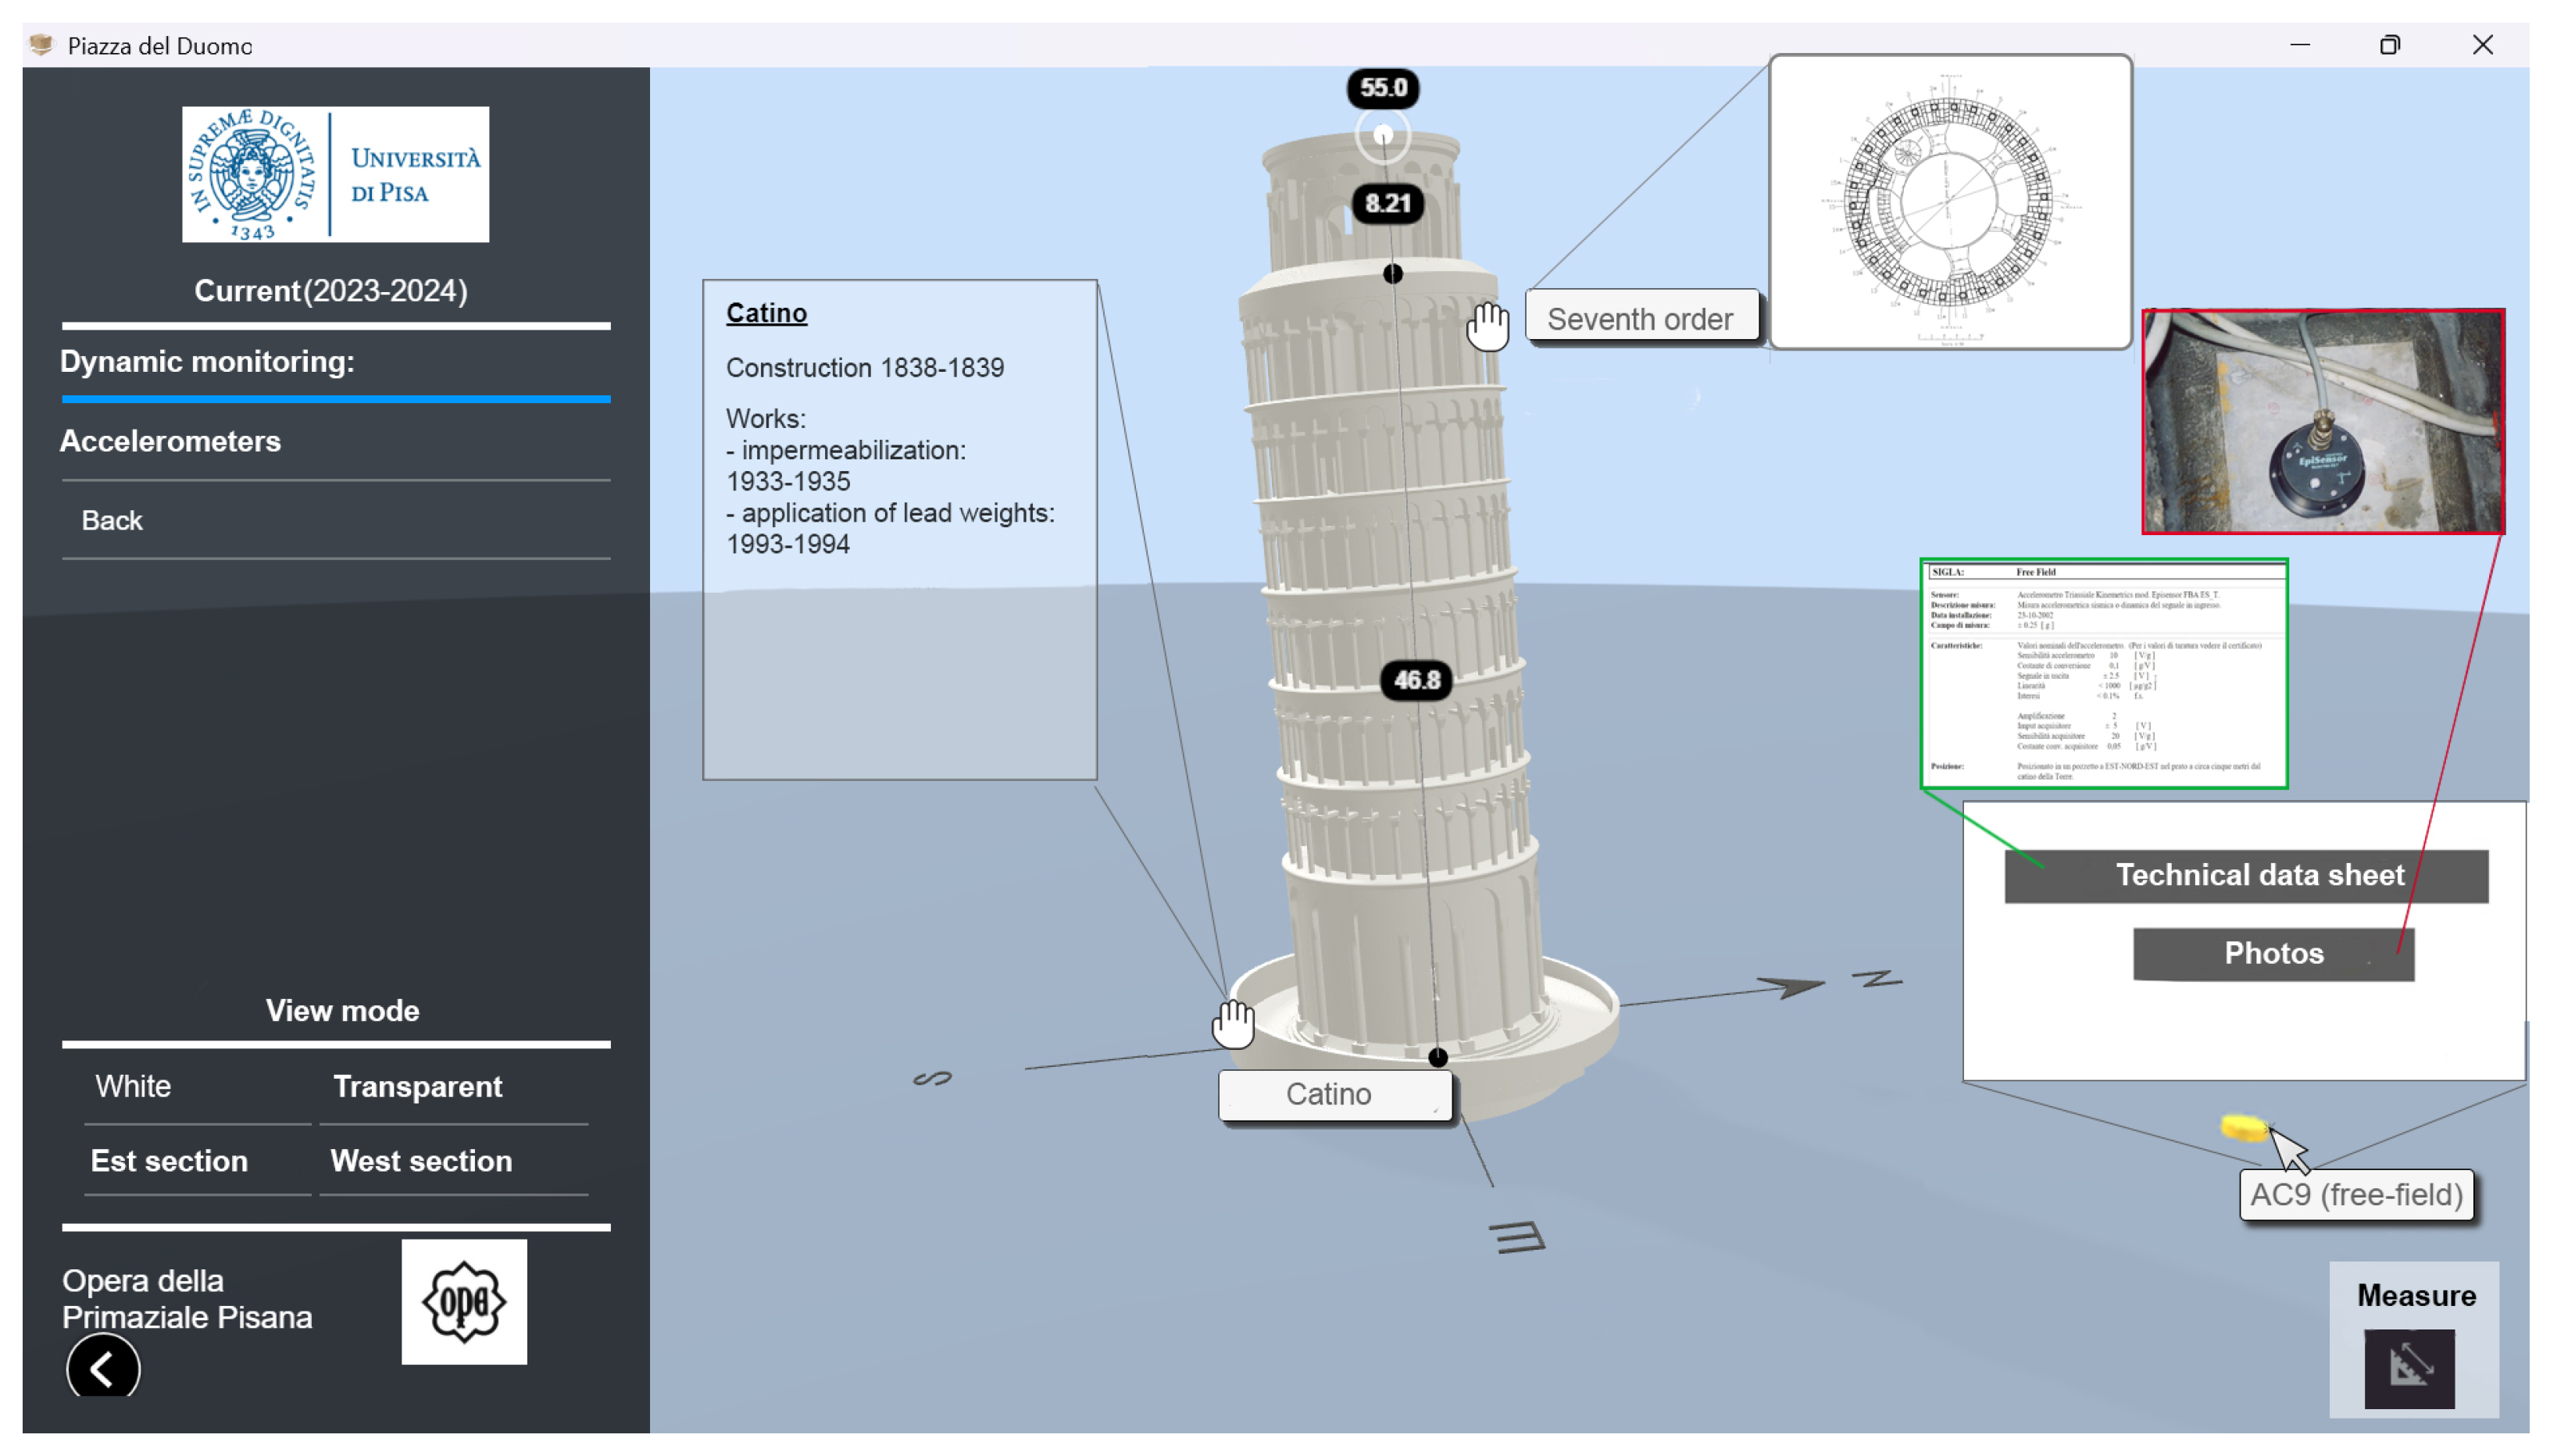This screenshot has width=2550, height=1456.
Task: Click the Università di Pisa logo
Action: [335, 174]
